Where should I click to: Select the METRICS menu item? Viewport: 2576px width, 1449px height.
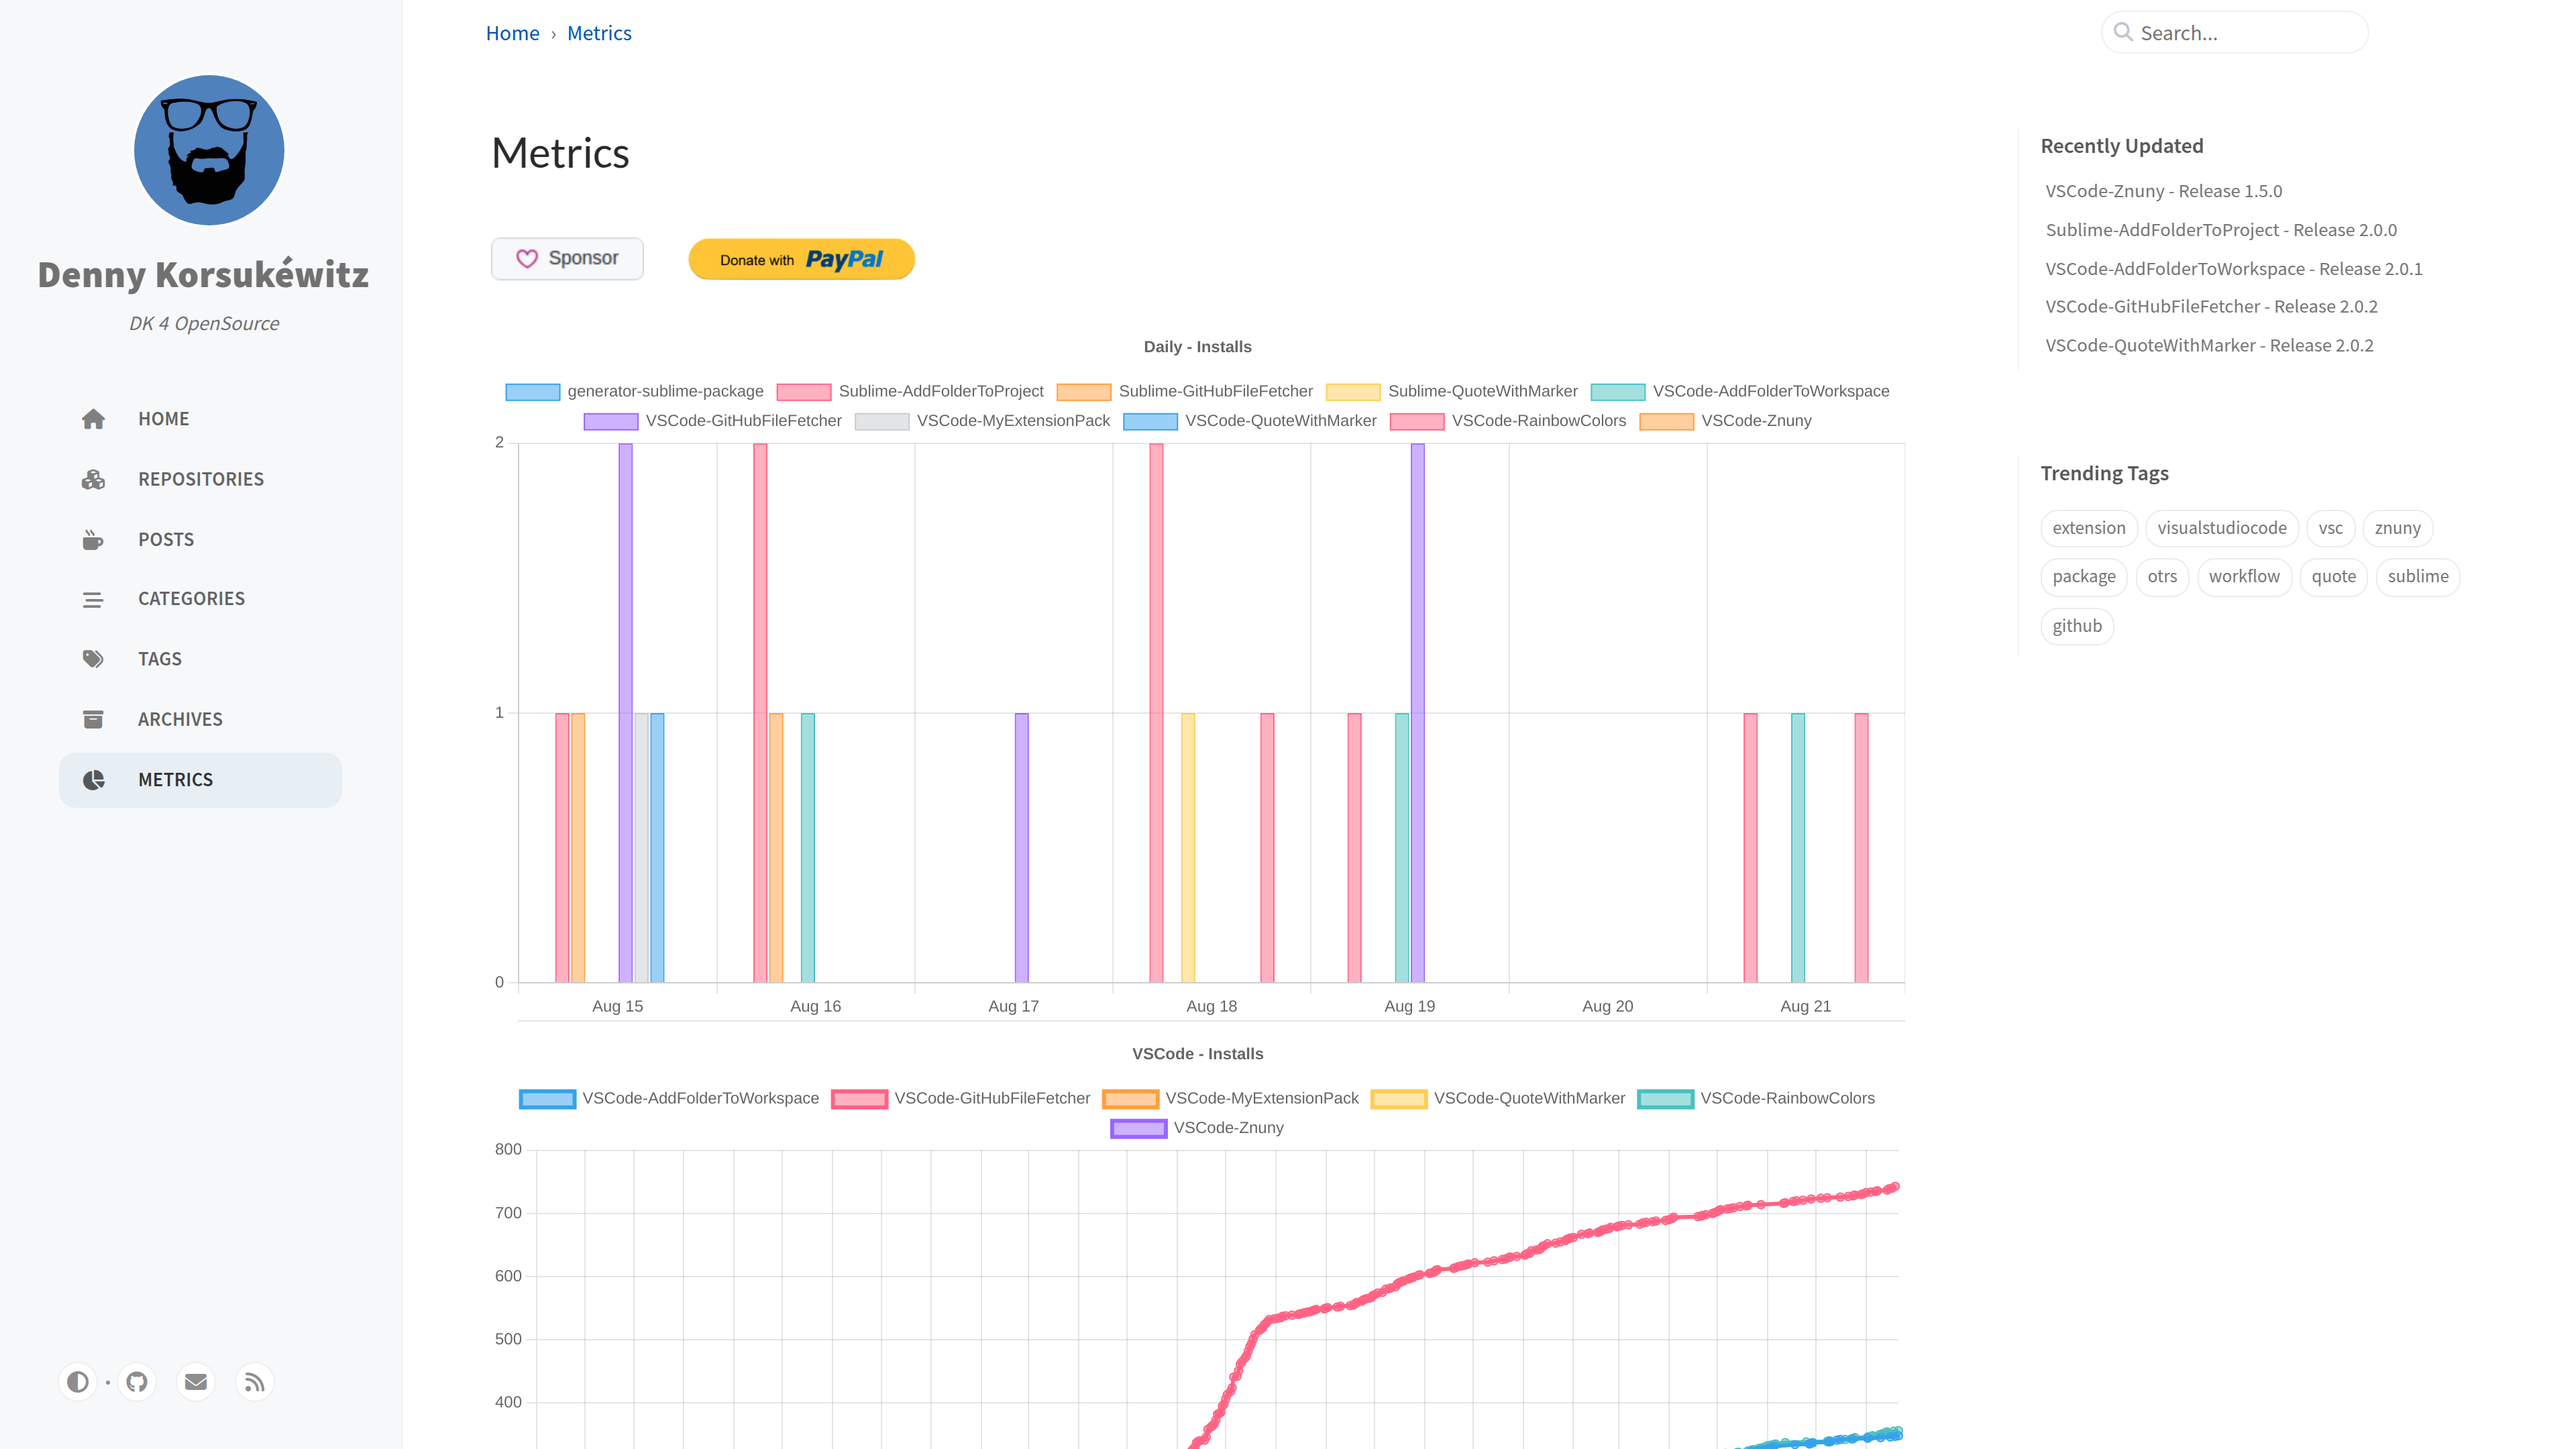point(200,780)
